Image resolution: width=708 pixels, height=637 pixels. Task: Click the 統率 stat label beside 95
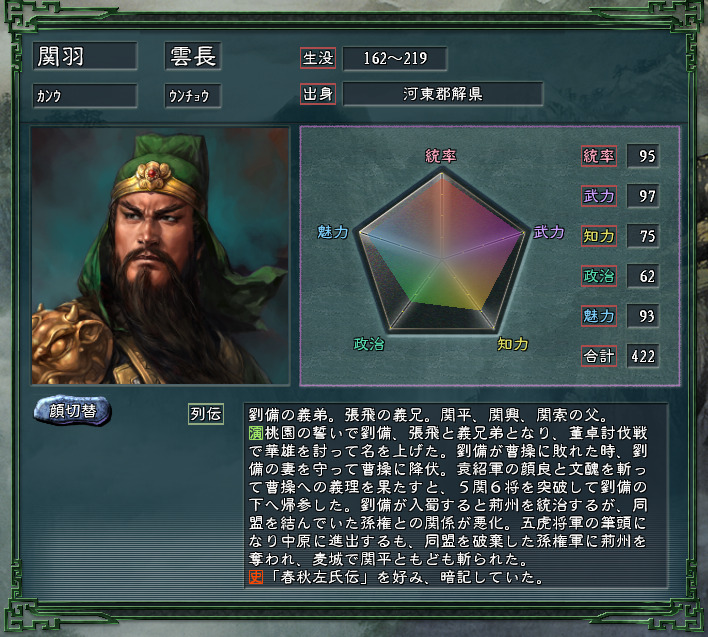[x=599, y=156]
